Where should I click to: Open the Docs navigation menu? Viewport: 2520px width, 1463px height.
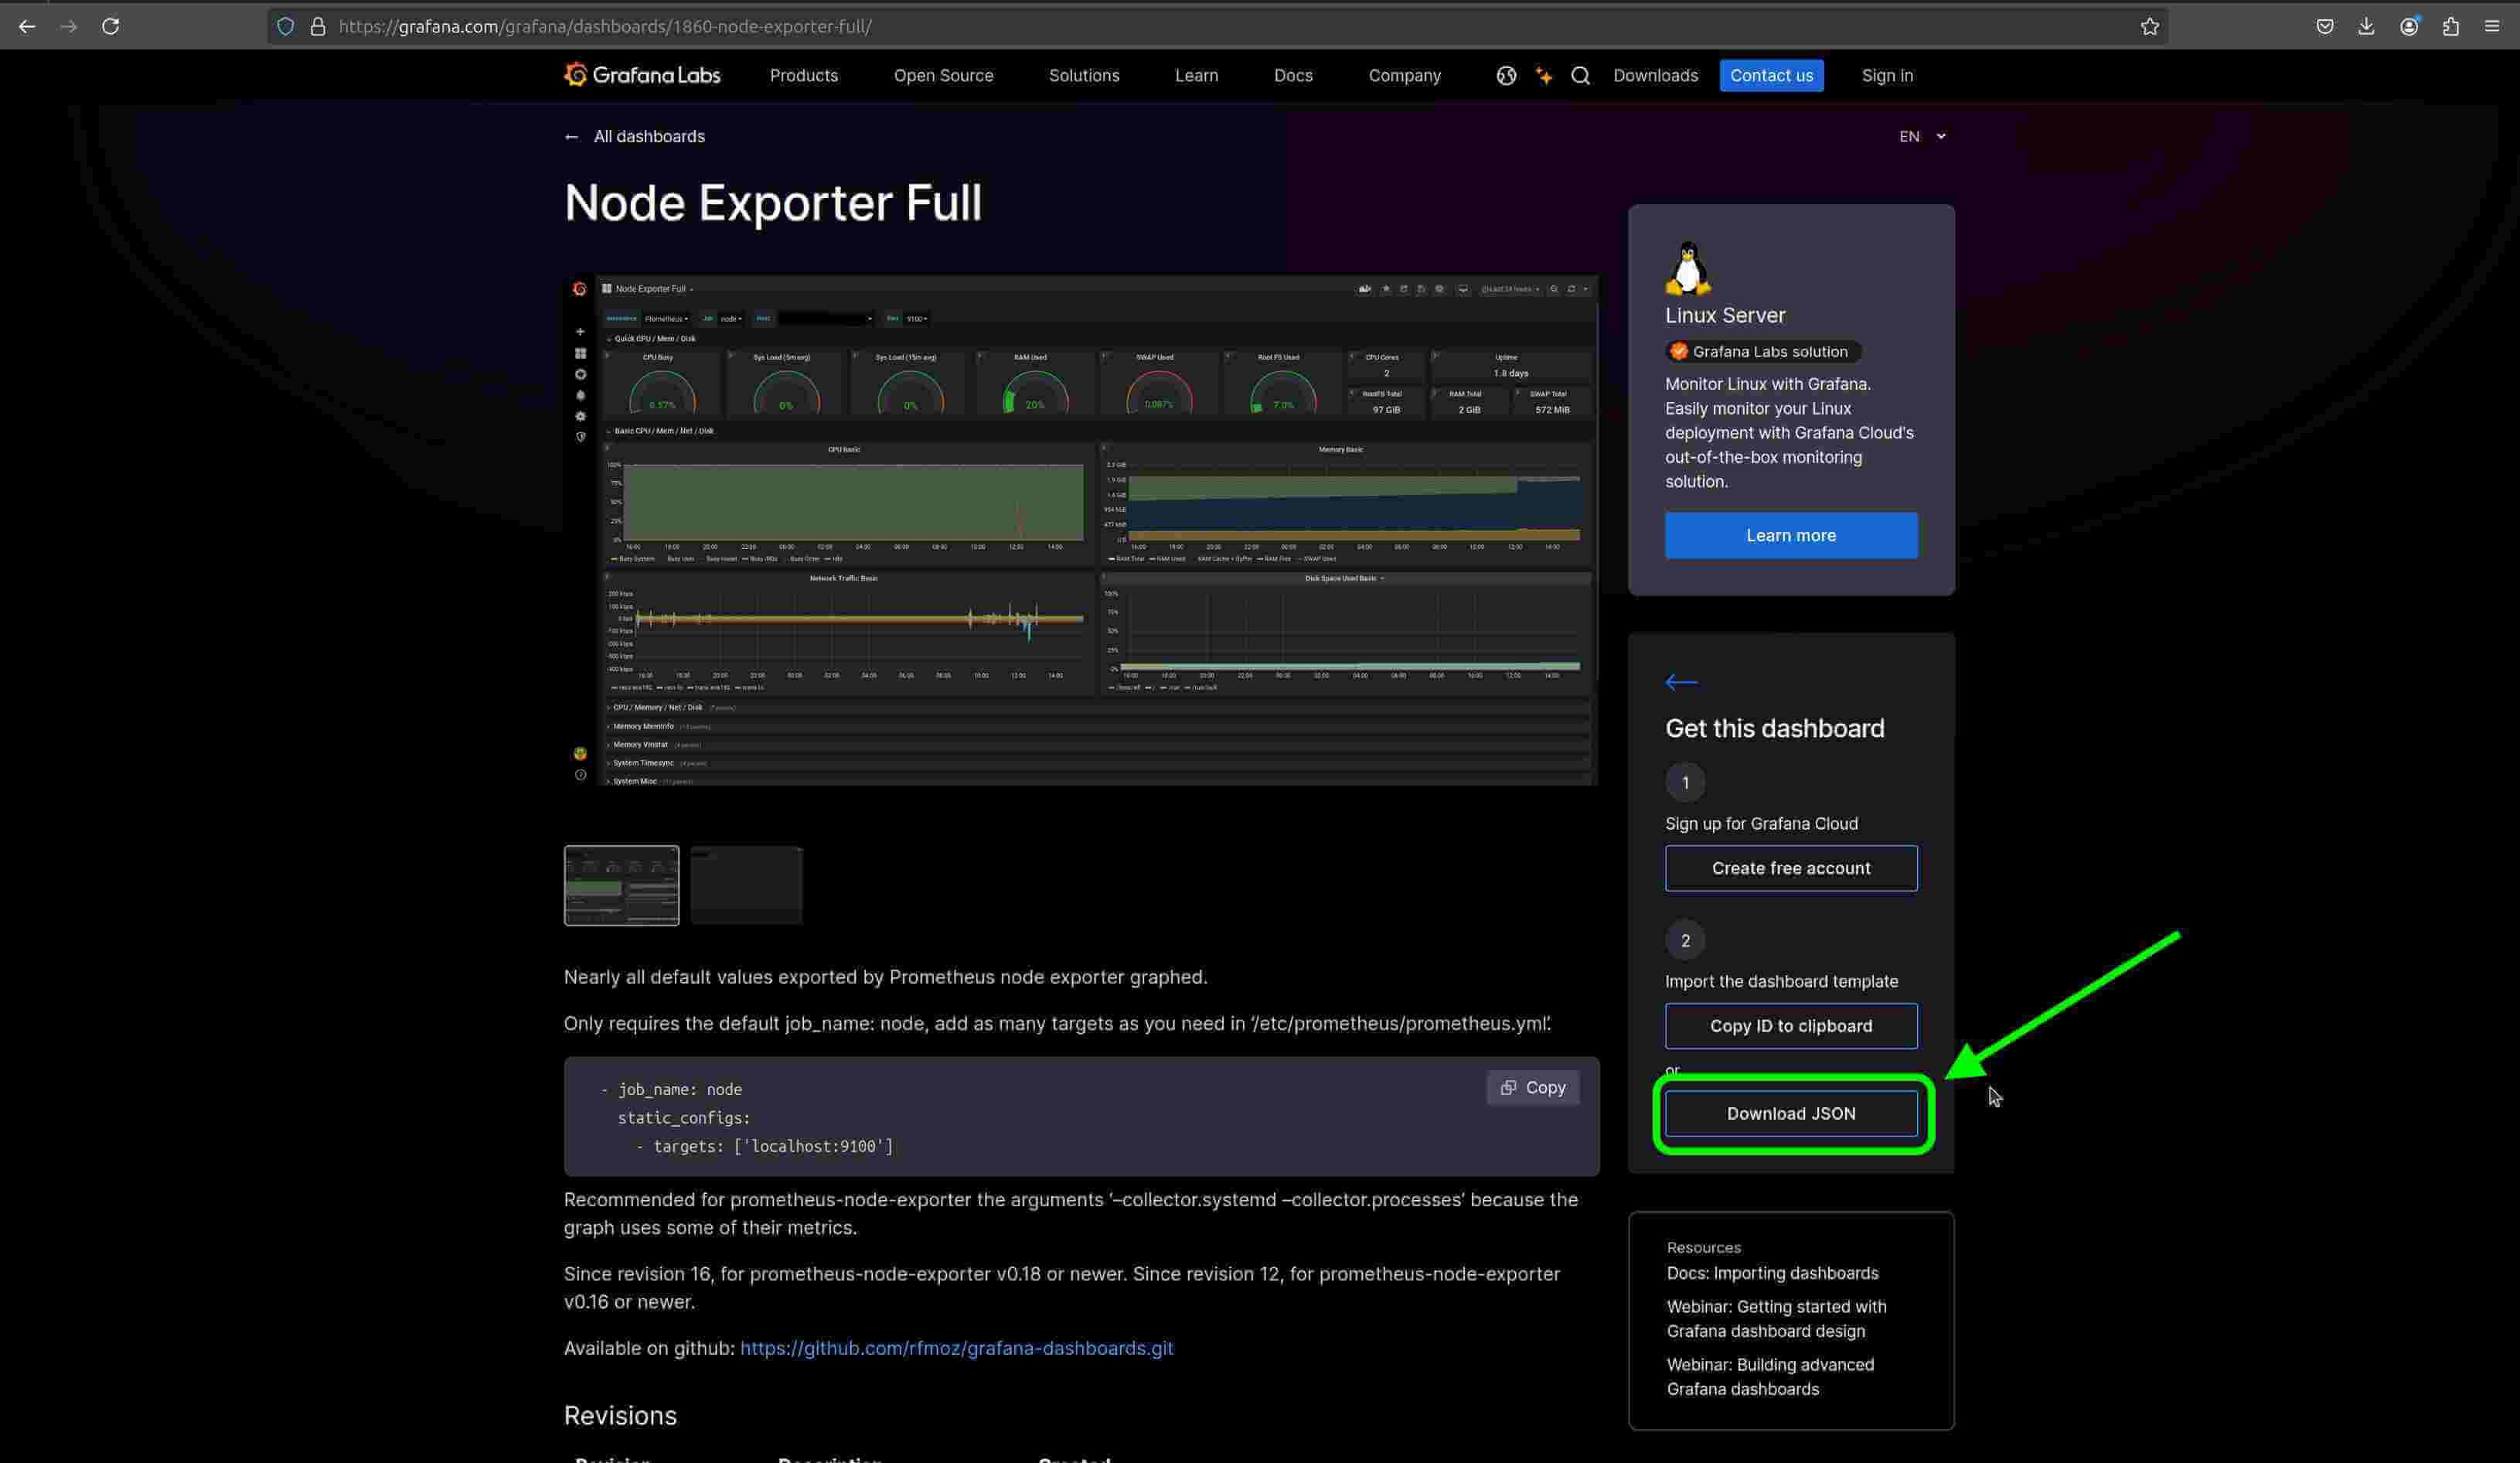pyautogui.click(x=1293, y=75)
